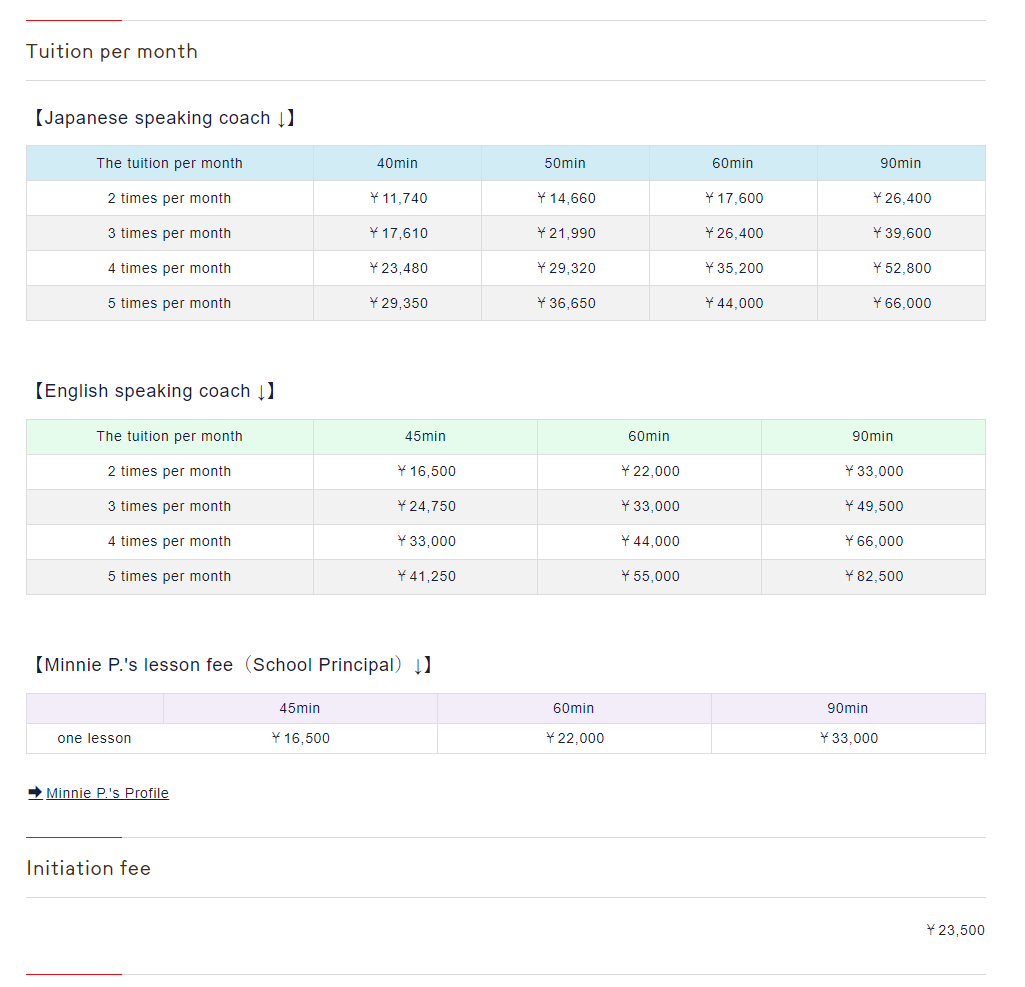
Task: Click '5 times per month' in English coach table
Action: coord(169,577)
